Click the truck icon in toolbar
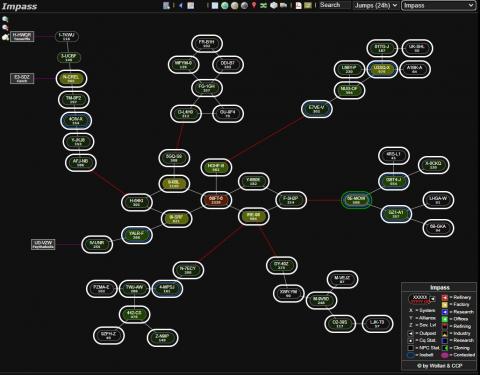 pos(283,5)
